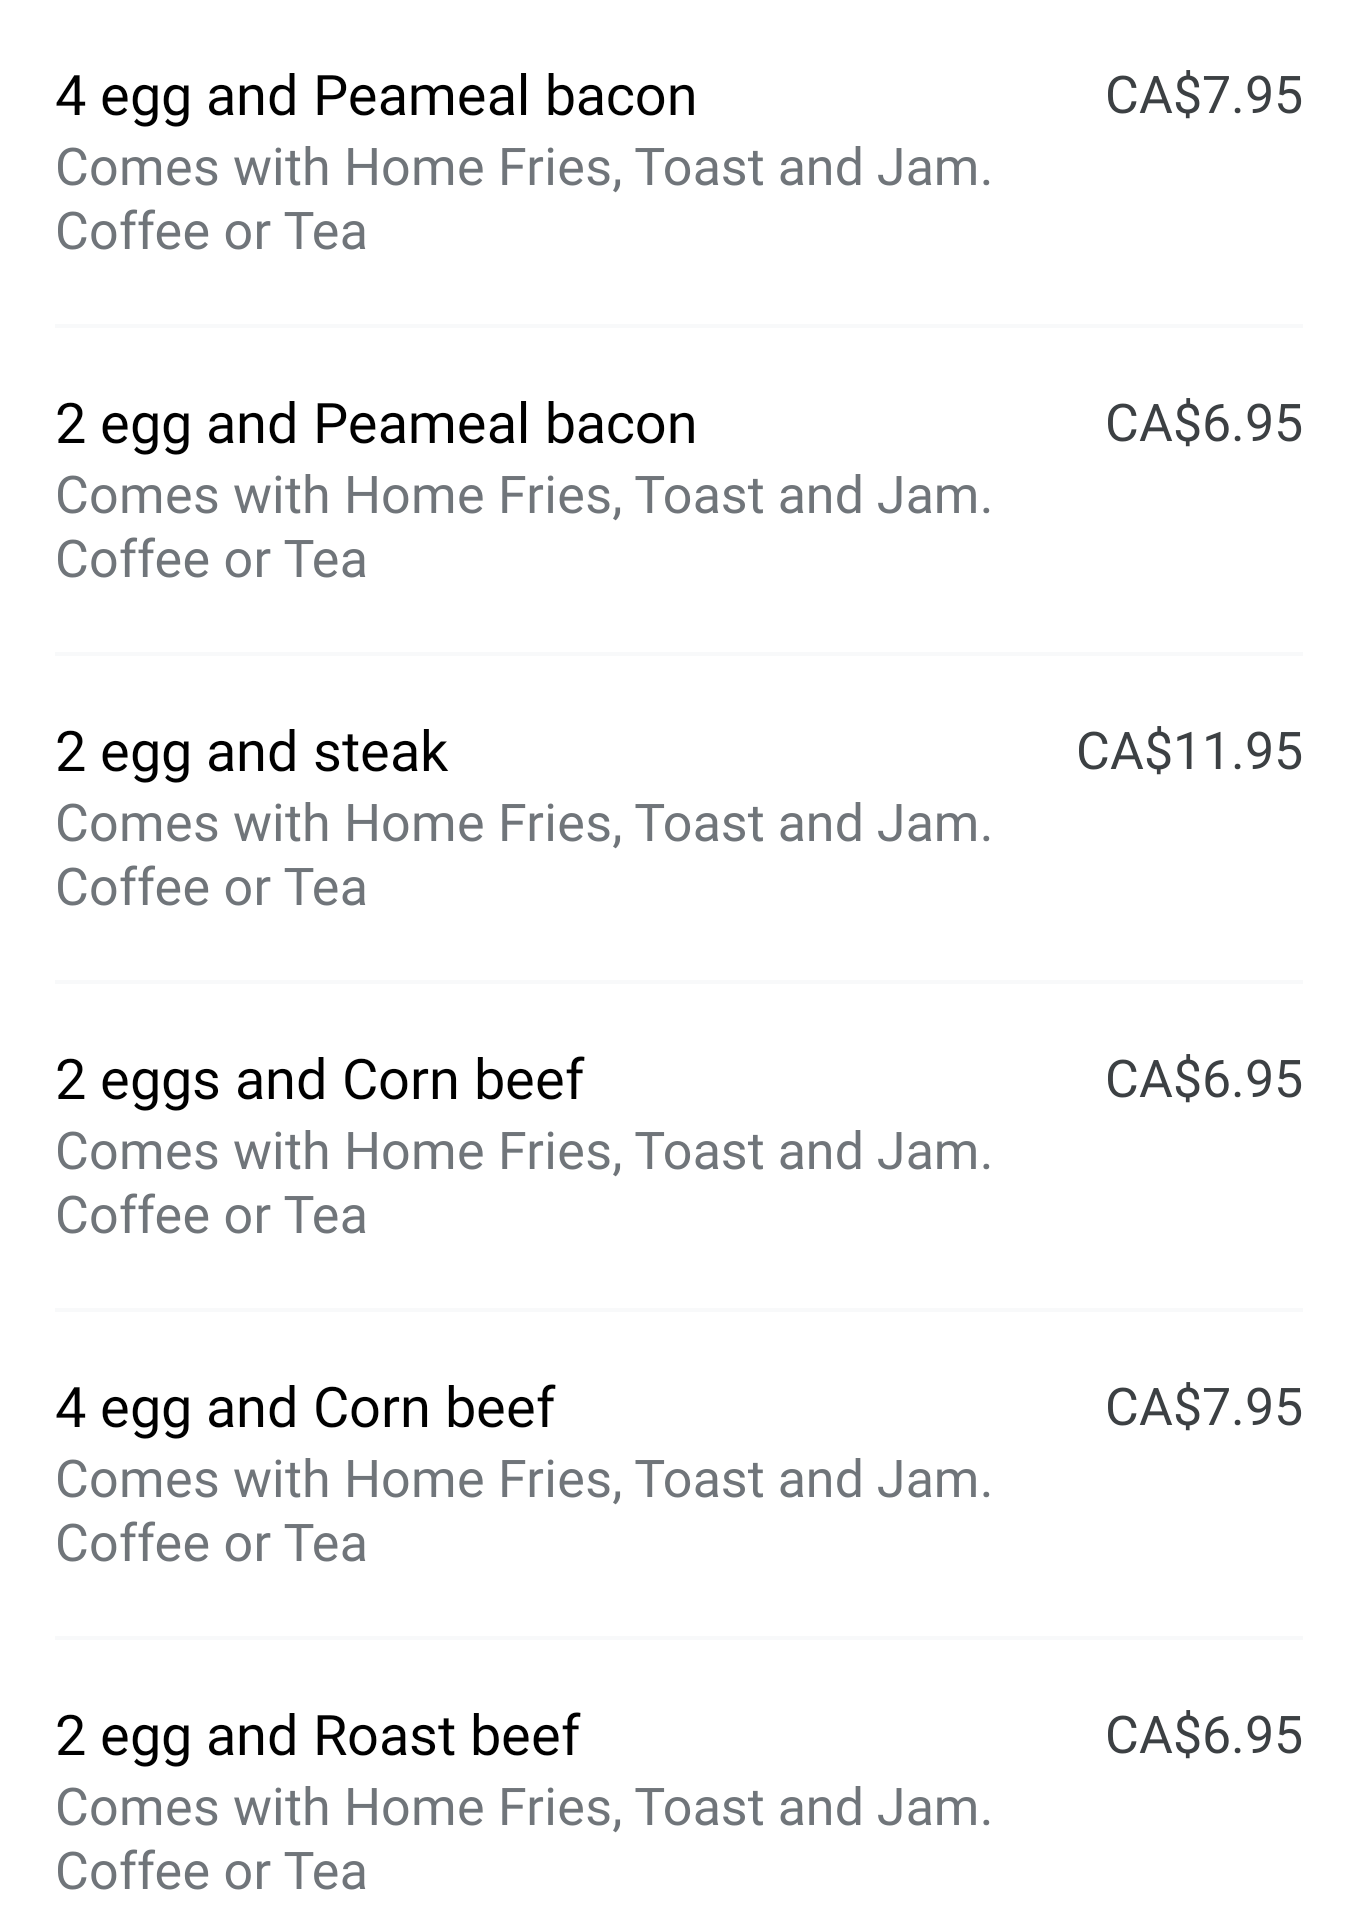The image size is (1347, 1926).
Task: Click the CA$6.95 price for 2 egg Peameal bacon
Action: [1203, 424]
